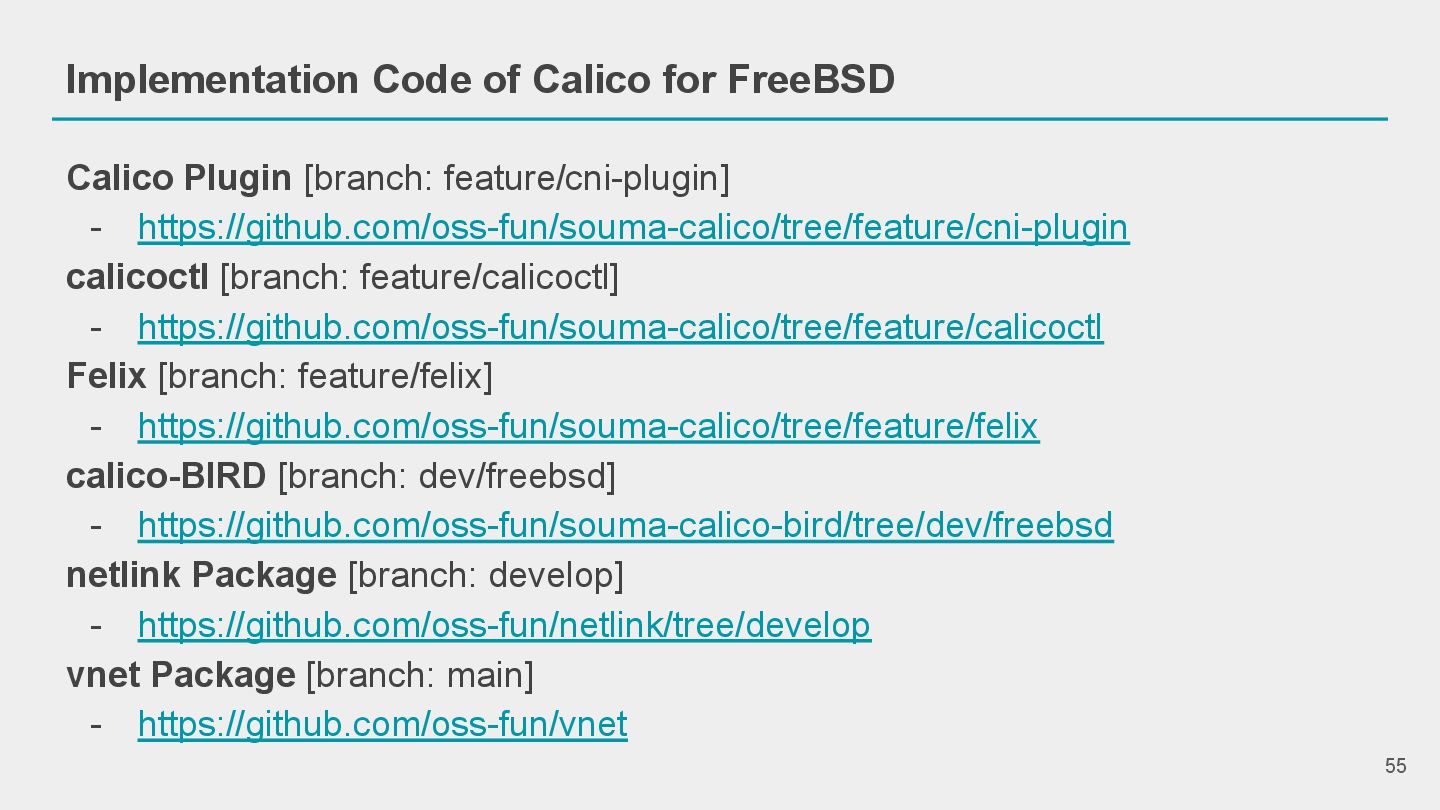Open the oss-fun/vnet GitHub link
This screenshot has width=1440, height=810.
382,724
